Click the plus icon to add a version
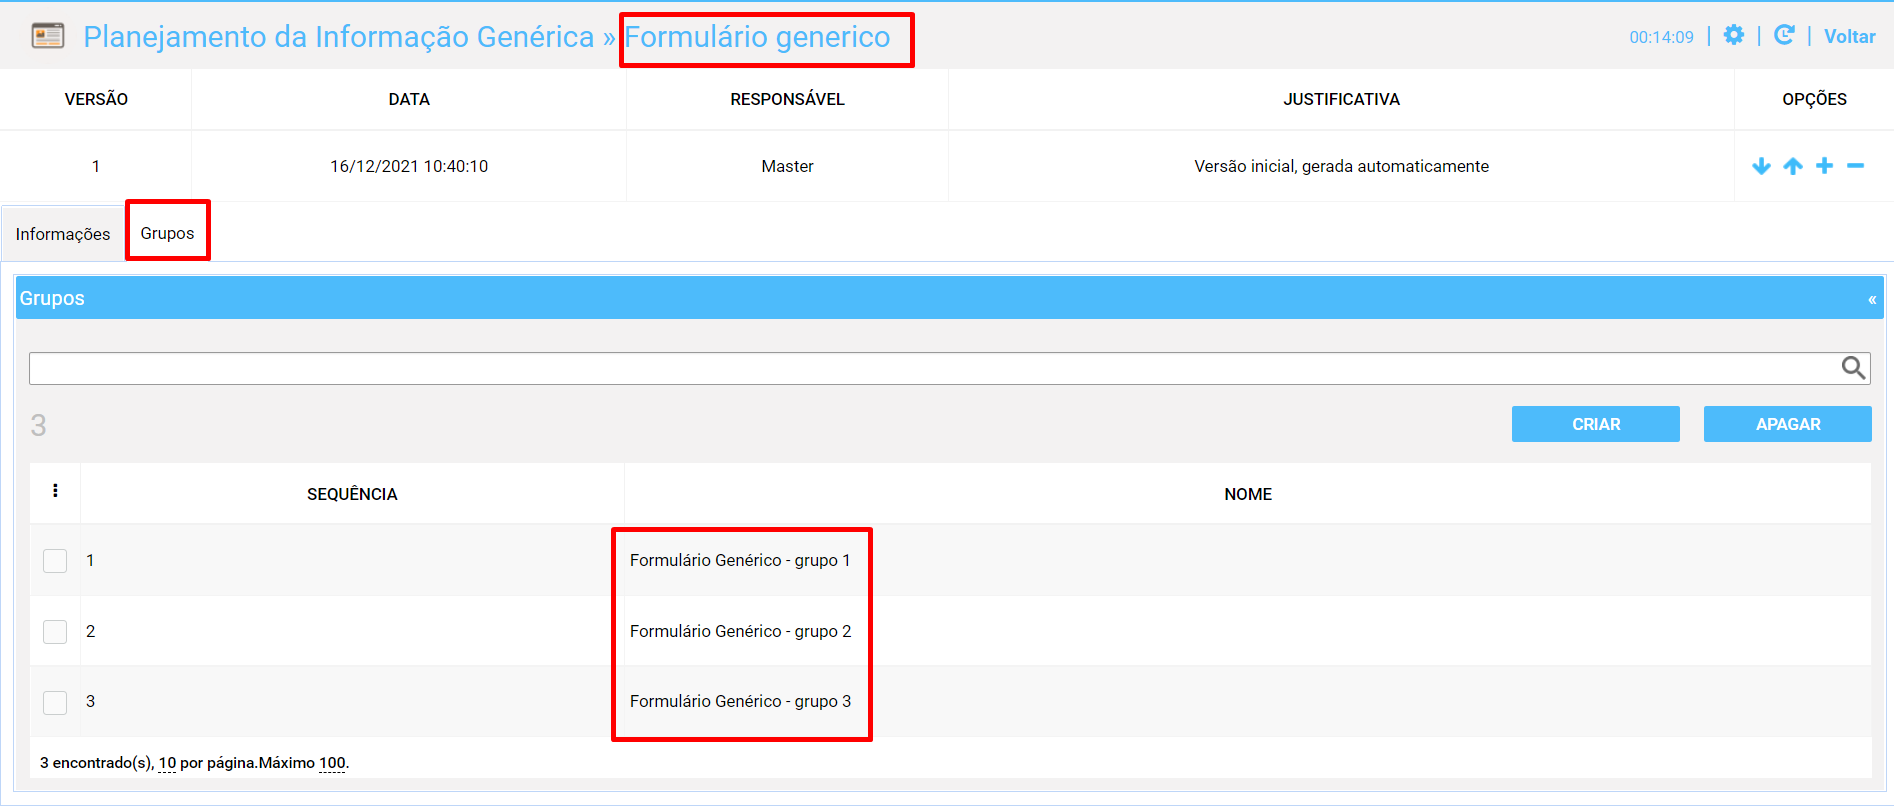1894x811 pixels. coord(1824,166)
